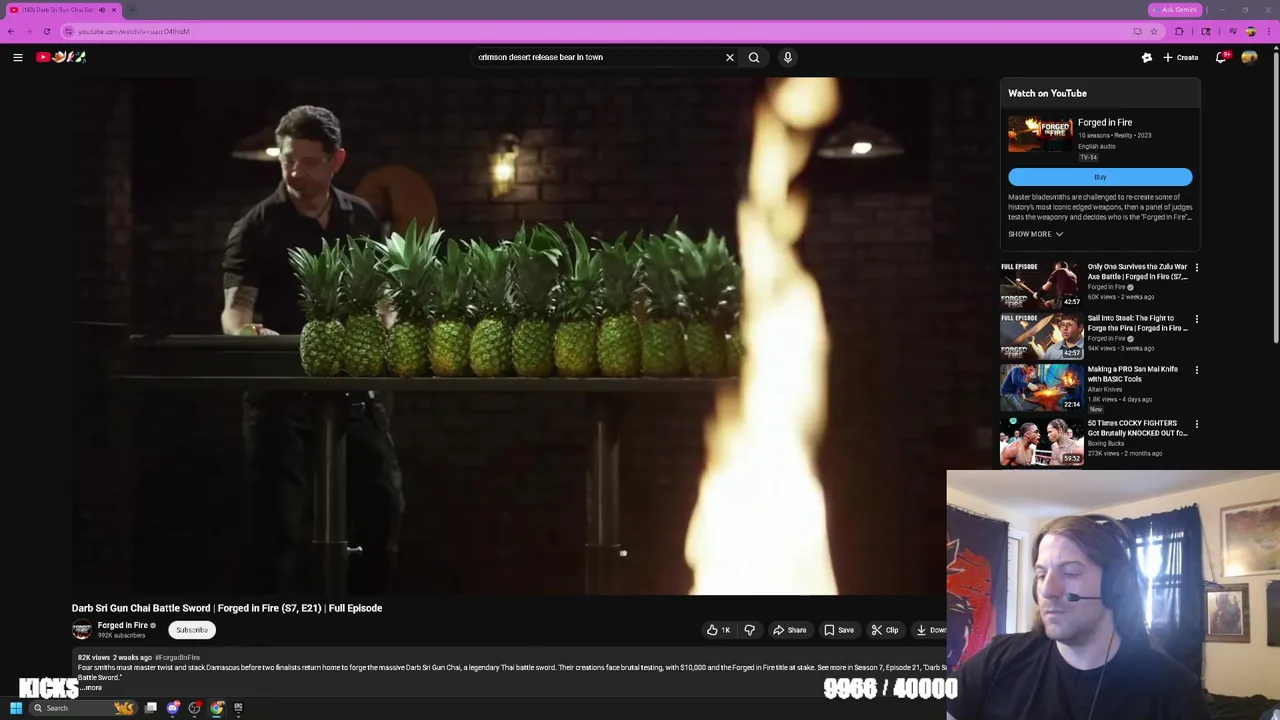Like the video with thumbs up
The width and height of the screenshot is (1280, 720).
(719, 630)
